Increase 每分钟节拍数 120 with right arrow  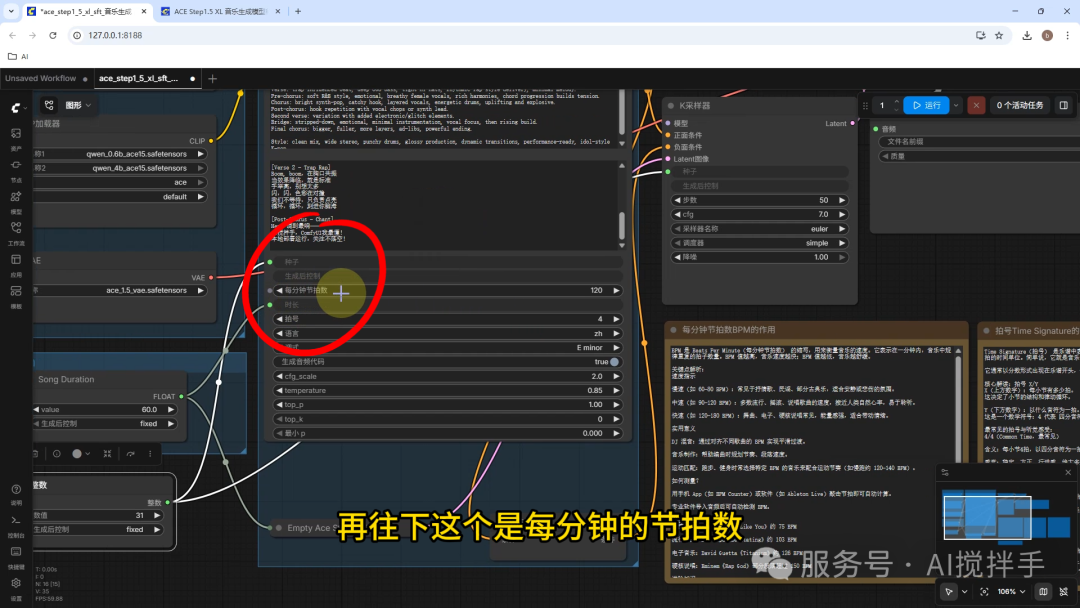tap(616, 291)
